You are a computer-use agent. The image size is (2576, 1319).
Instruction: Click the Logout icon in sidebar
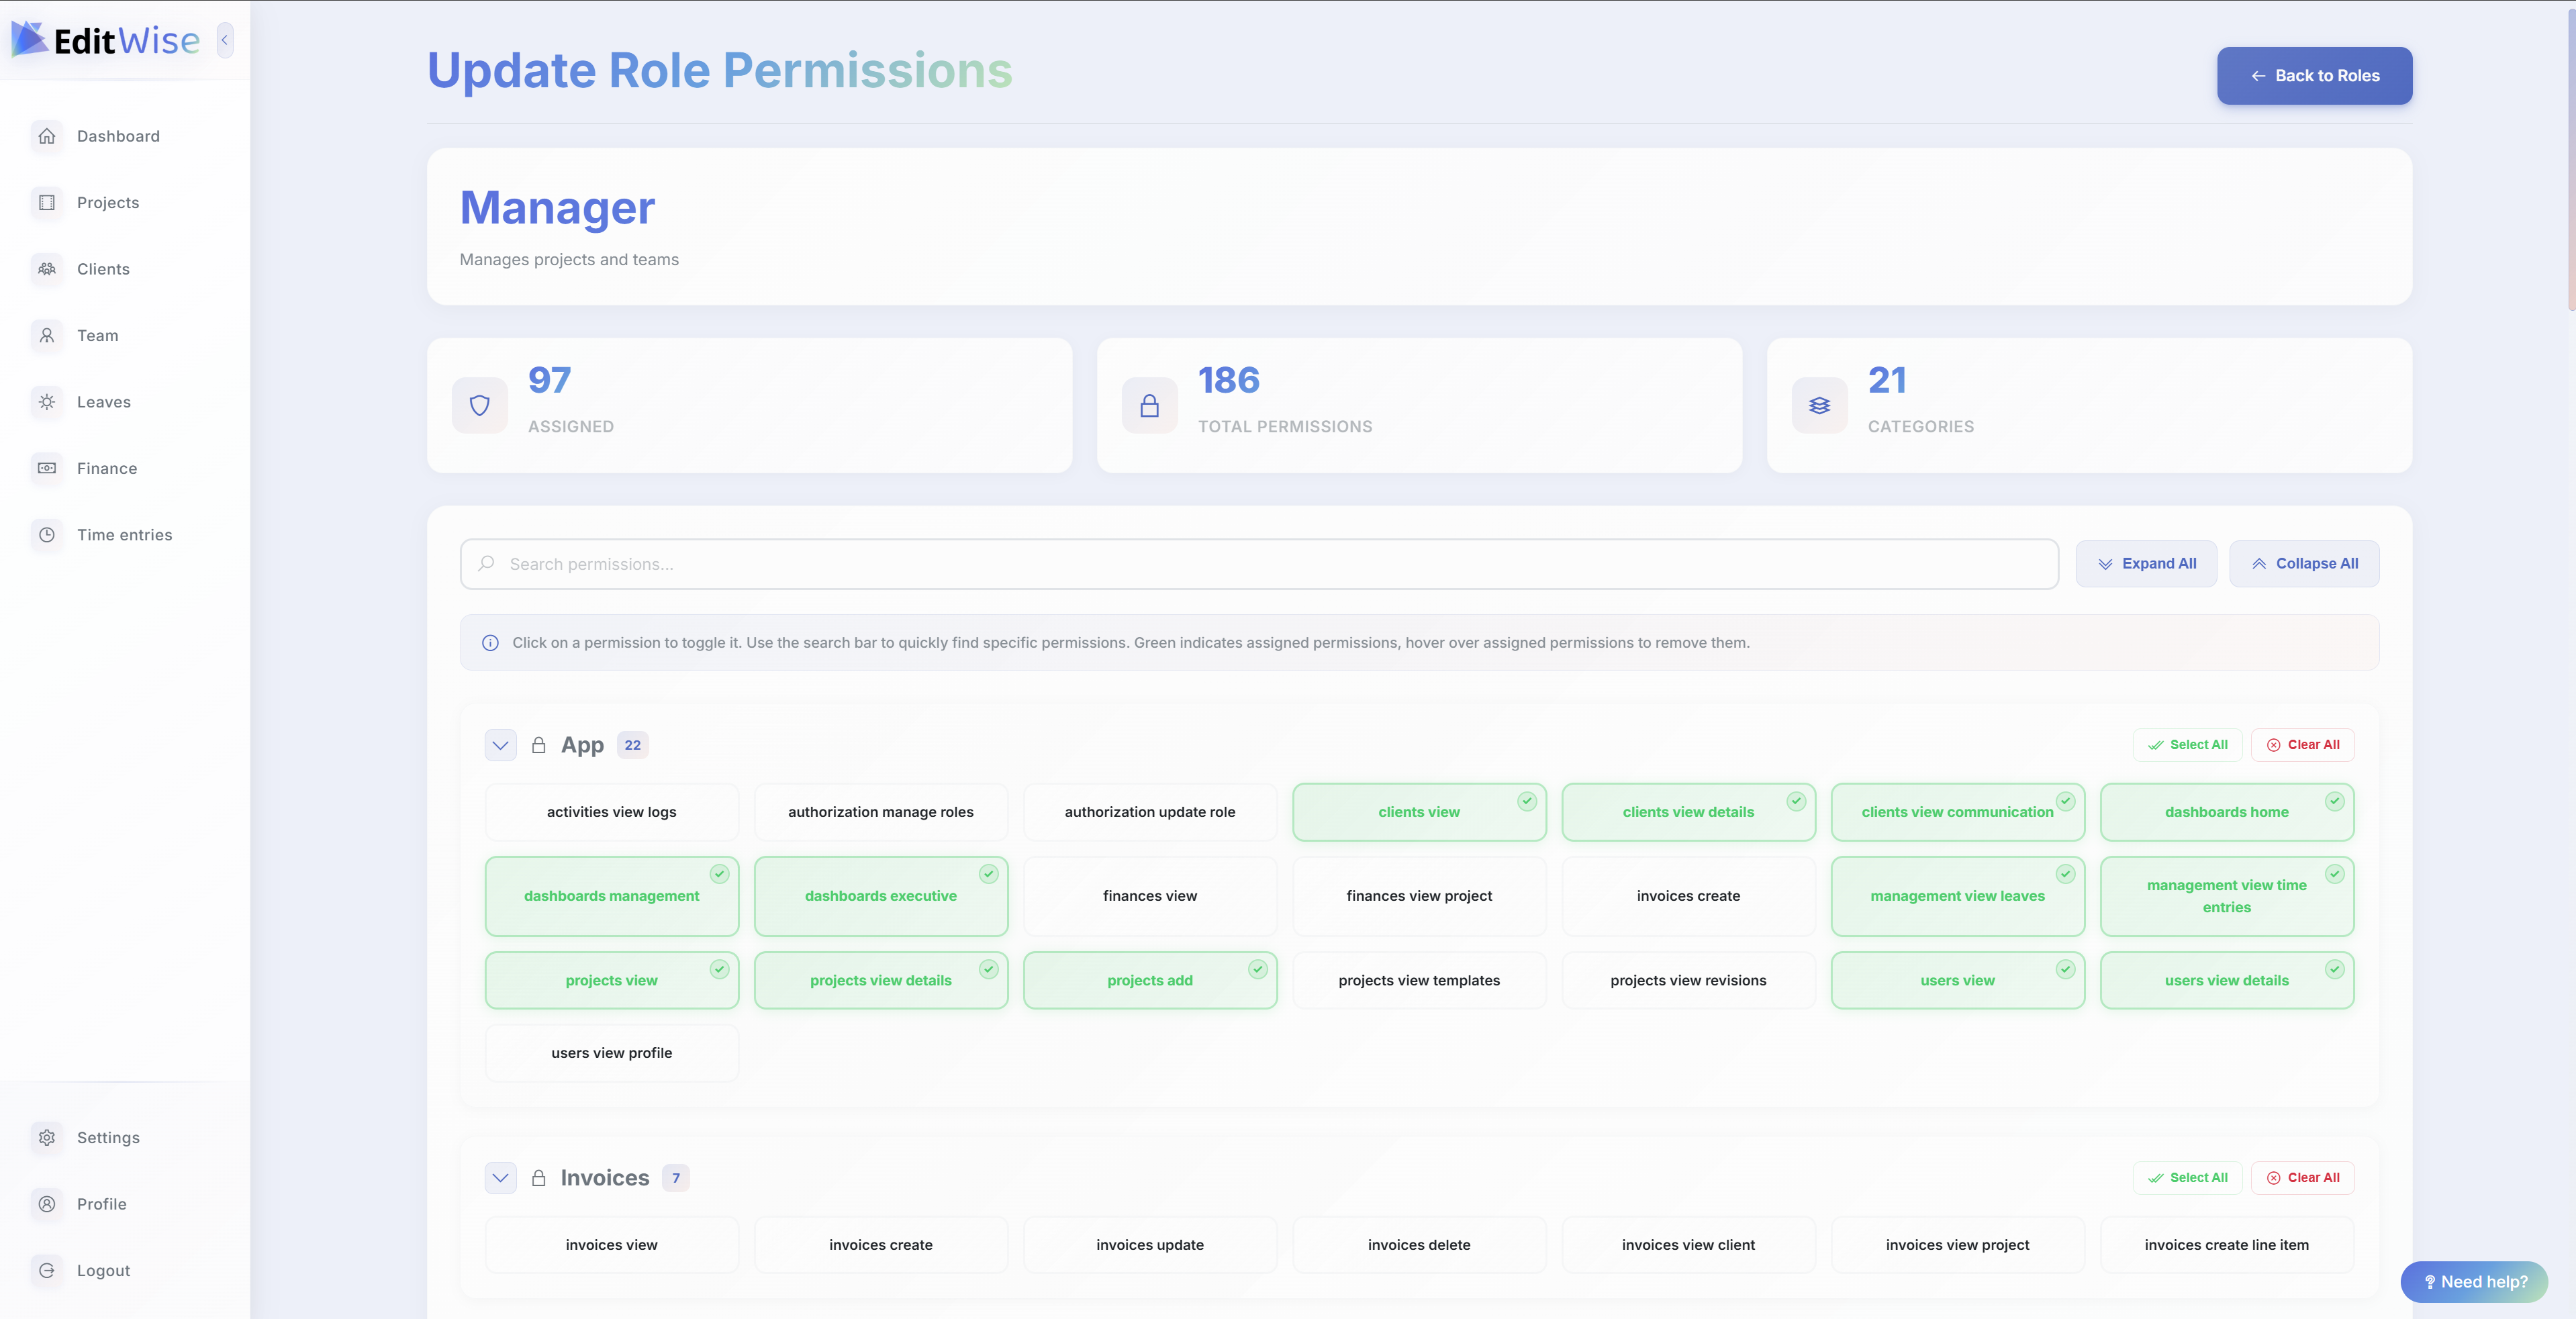pyautogui.click(x=47, y=1271)
